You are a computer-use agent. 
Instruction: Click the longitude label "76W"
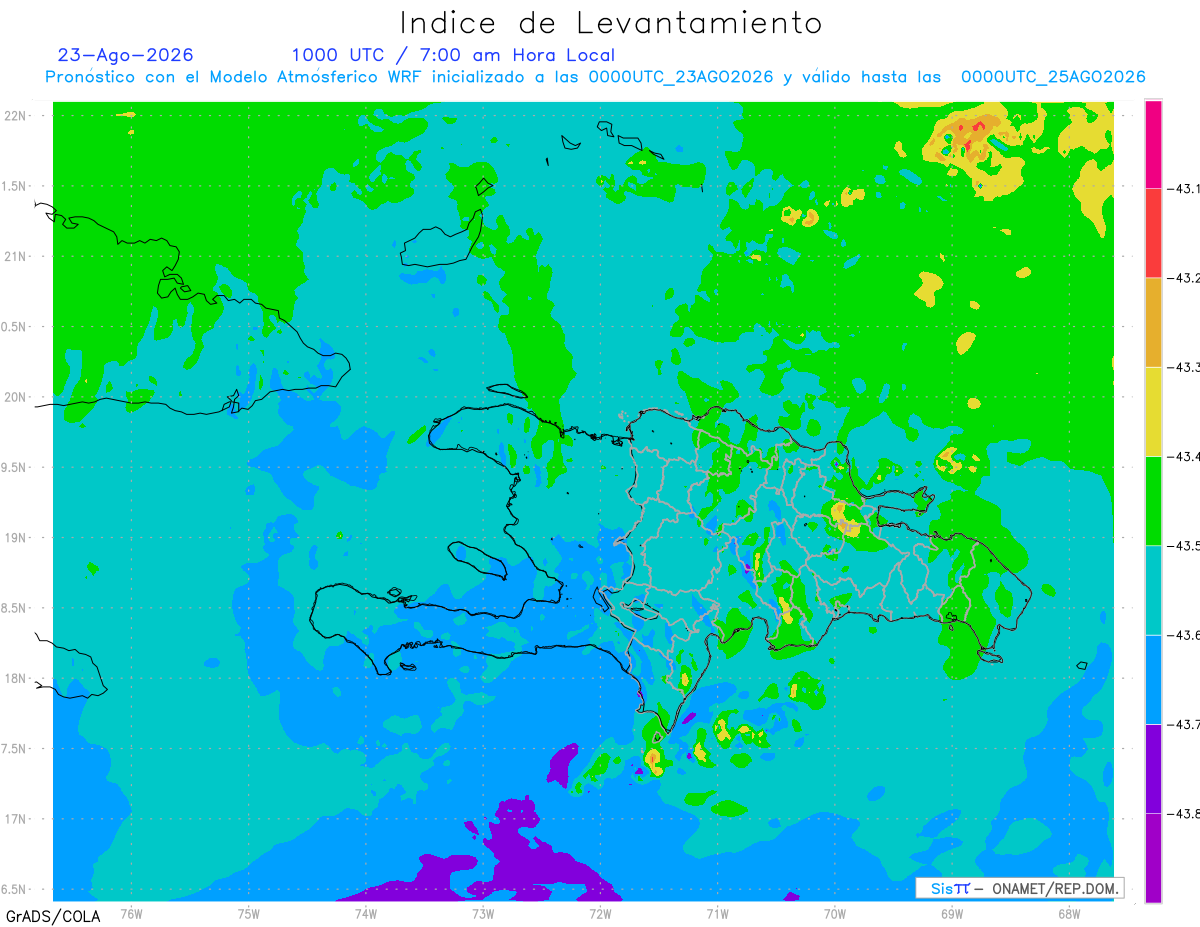pos(131,912)
